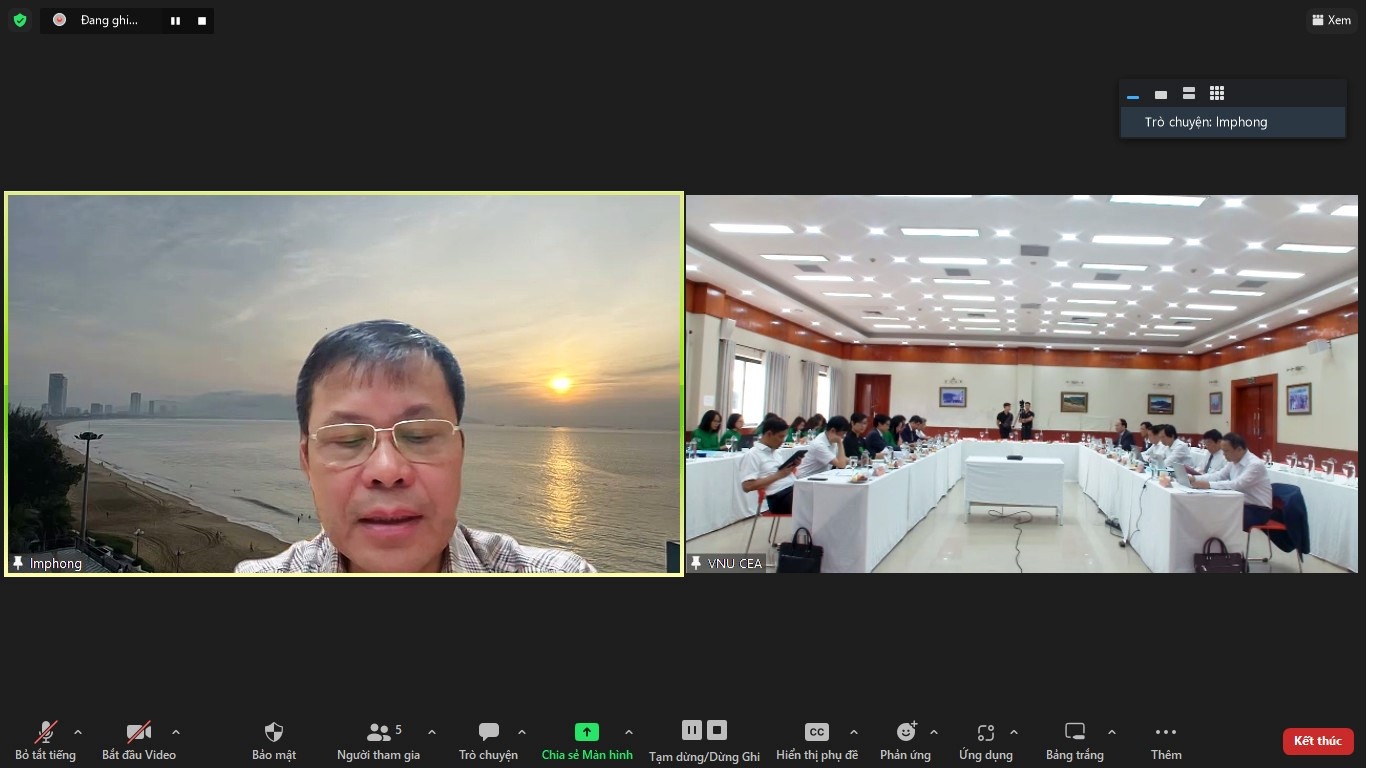Click the green encryption shield icon
Image resolution: width=1376 pixels, height=770 pixels.
[x=20, y=20]
